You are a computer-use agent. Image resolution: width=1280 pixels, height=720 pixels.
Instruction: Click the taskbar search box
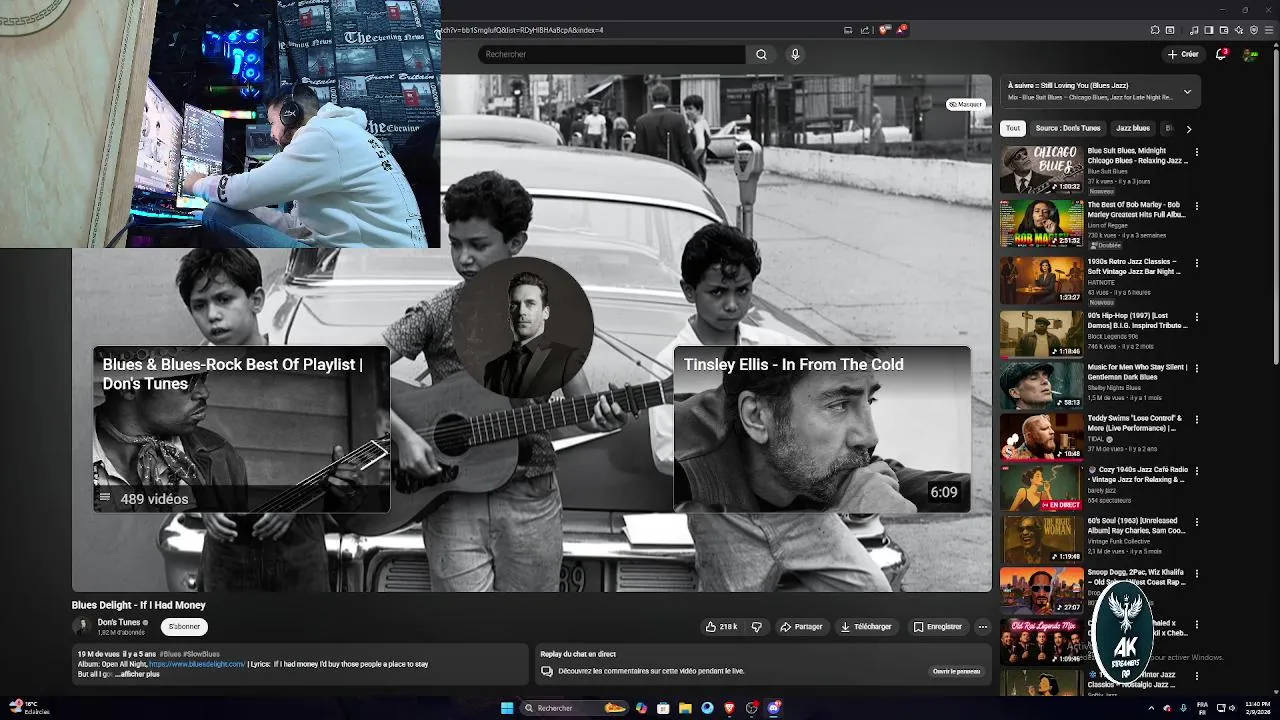[x=575, y=708]
